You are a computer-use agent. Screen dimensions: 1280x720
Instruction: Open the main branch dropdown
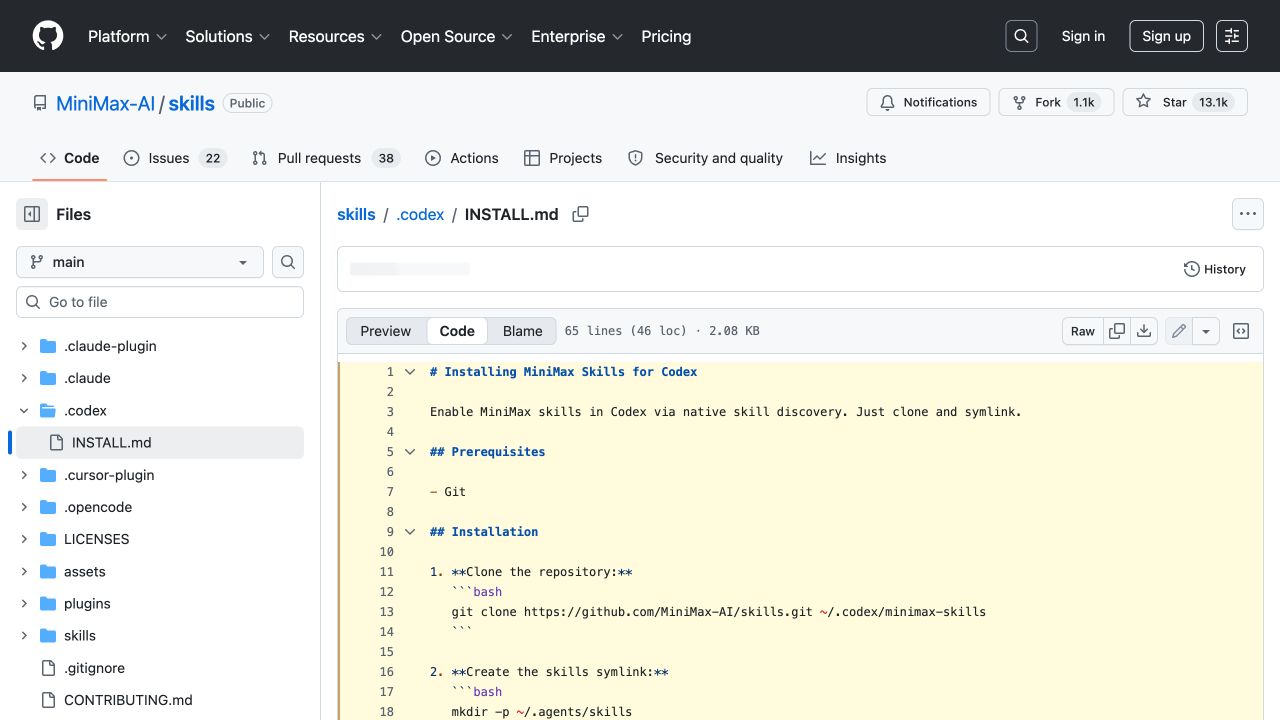(140, 262)
